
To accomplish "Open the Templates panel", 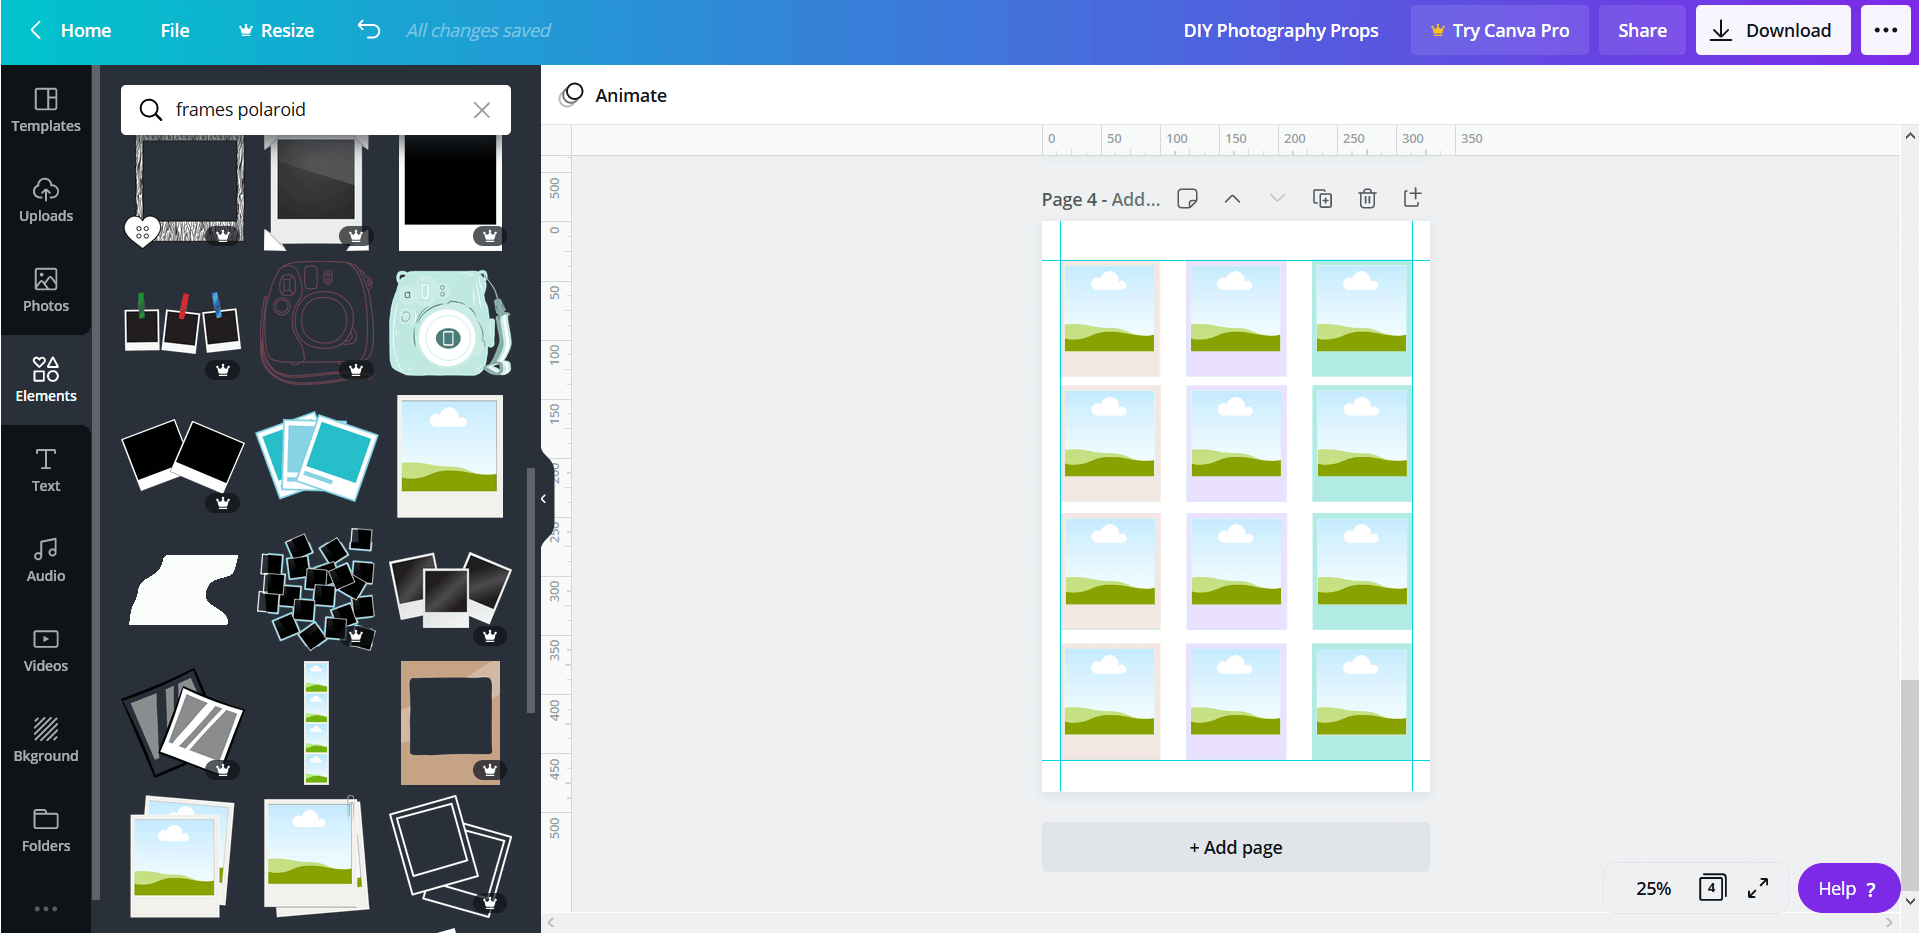I will 46,110.
